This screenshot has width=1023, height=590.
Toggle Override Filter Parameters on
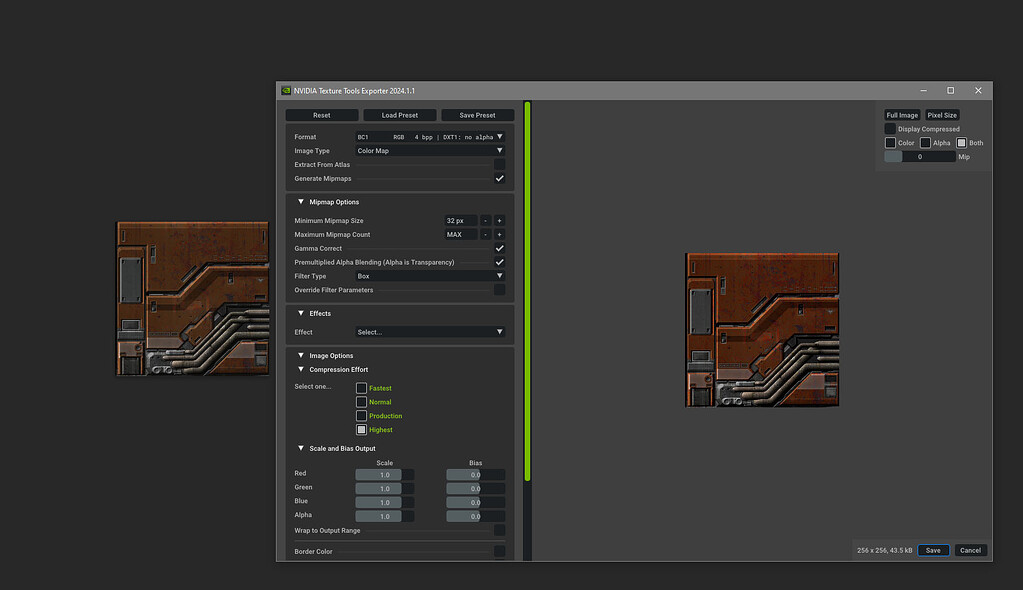(498, 289)
